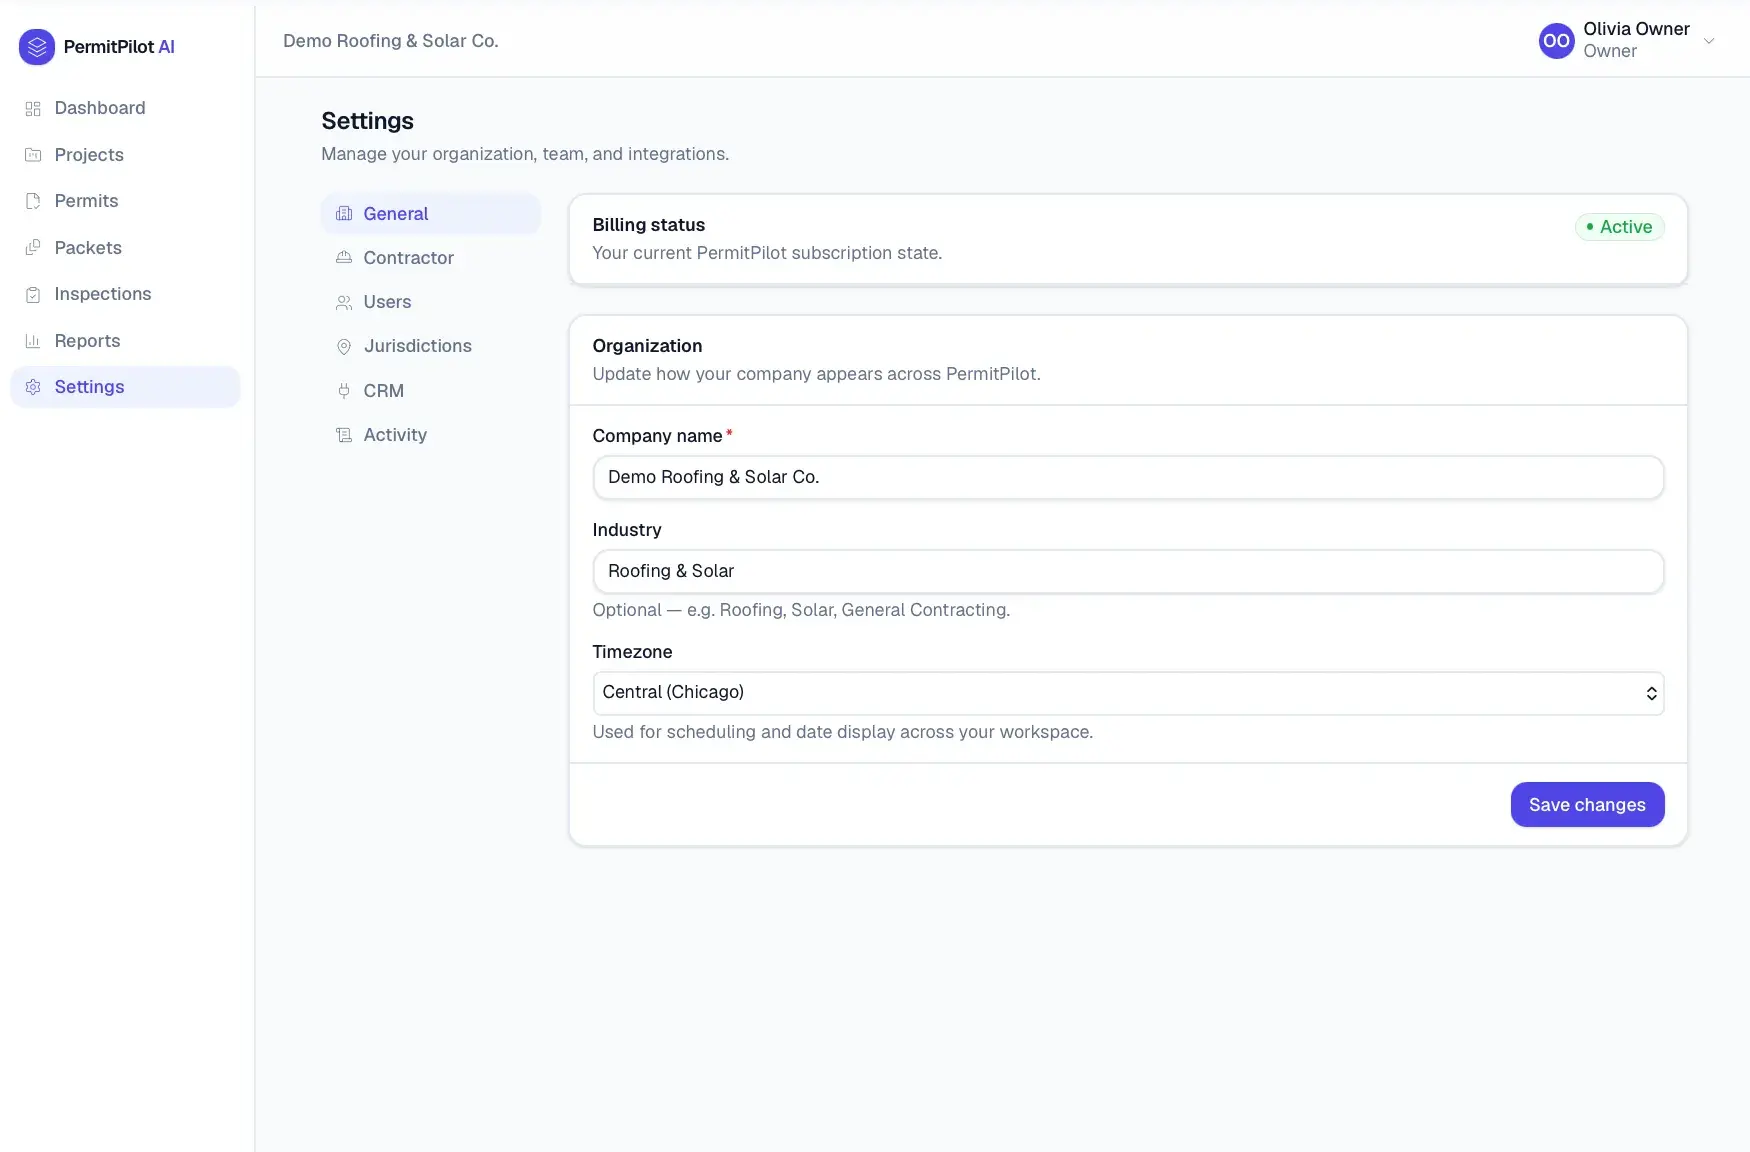Click the Packets stacked-files icon
Image resolution: width=1750 pixels, height=1152 pixels.
(x=33, y=248)
